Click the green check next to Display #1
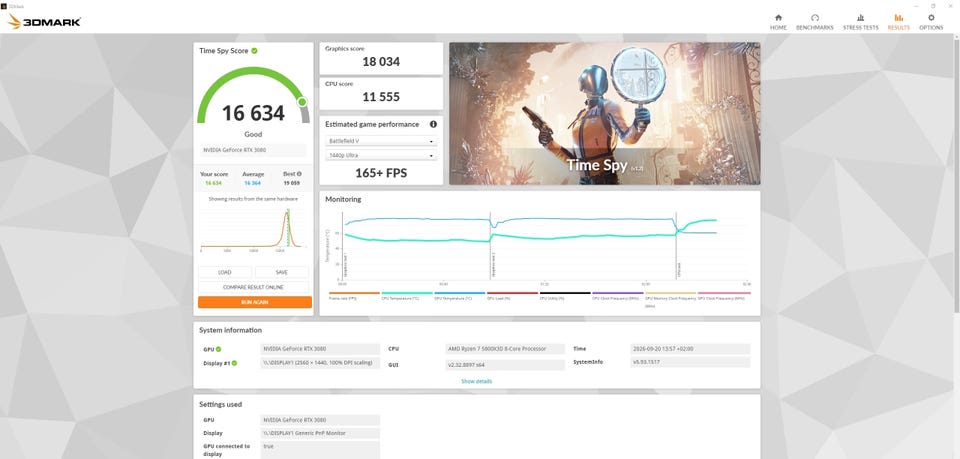This screenshot has width=960, height=459. (x=234, y=363)
